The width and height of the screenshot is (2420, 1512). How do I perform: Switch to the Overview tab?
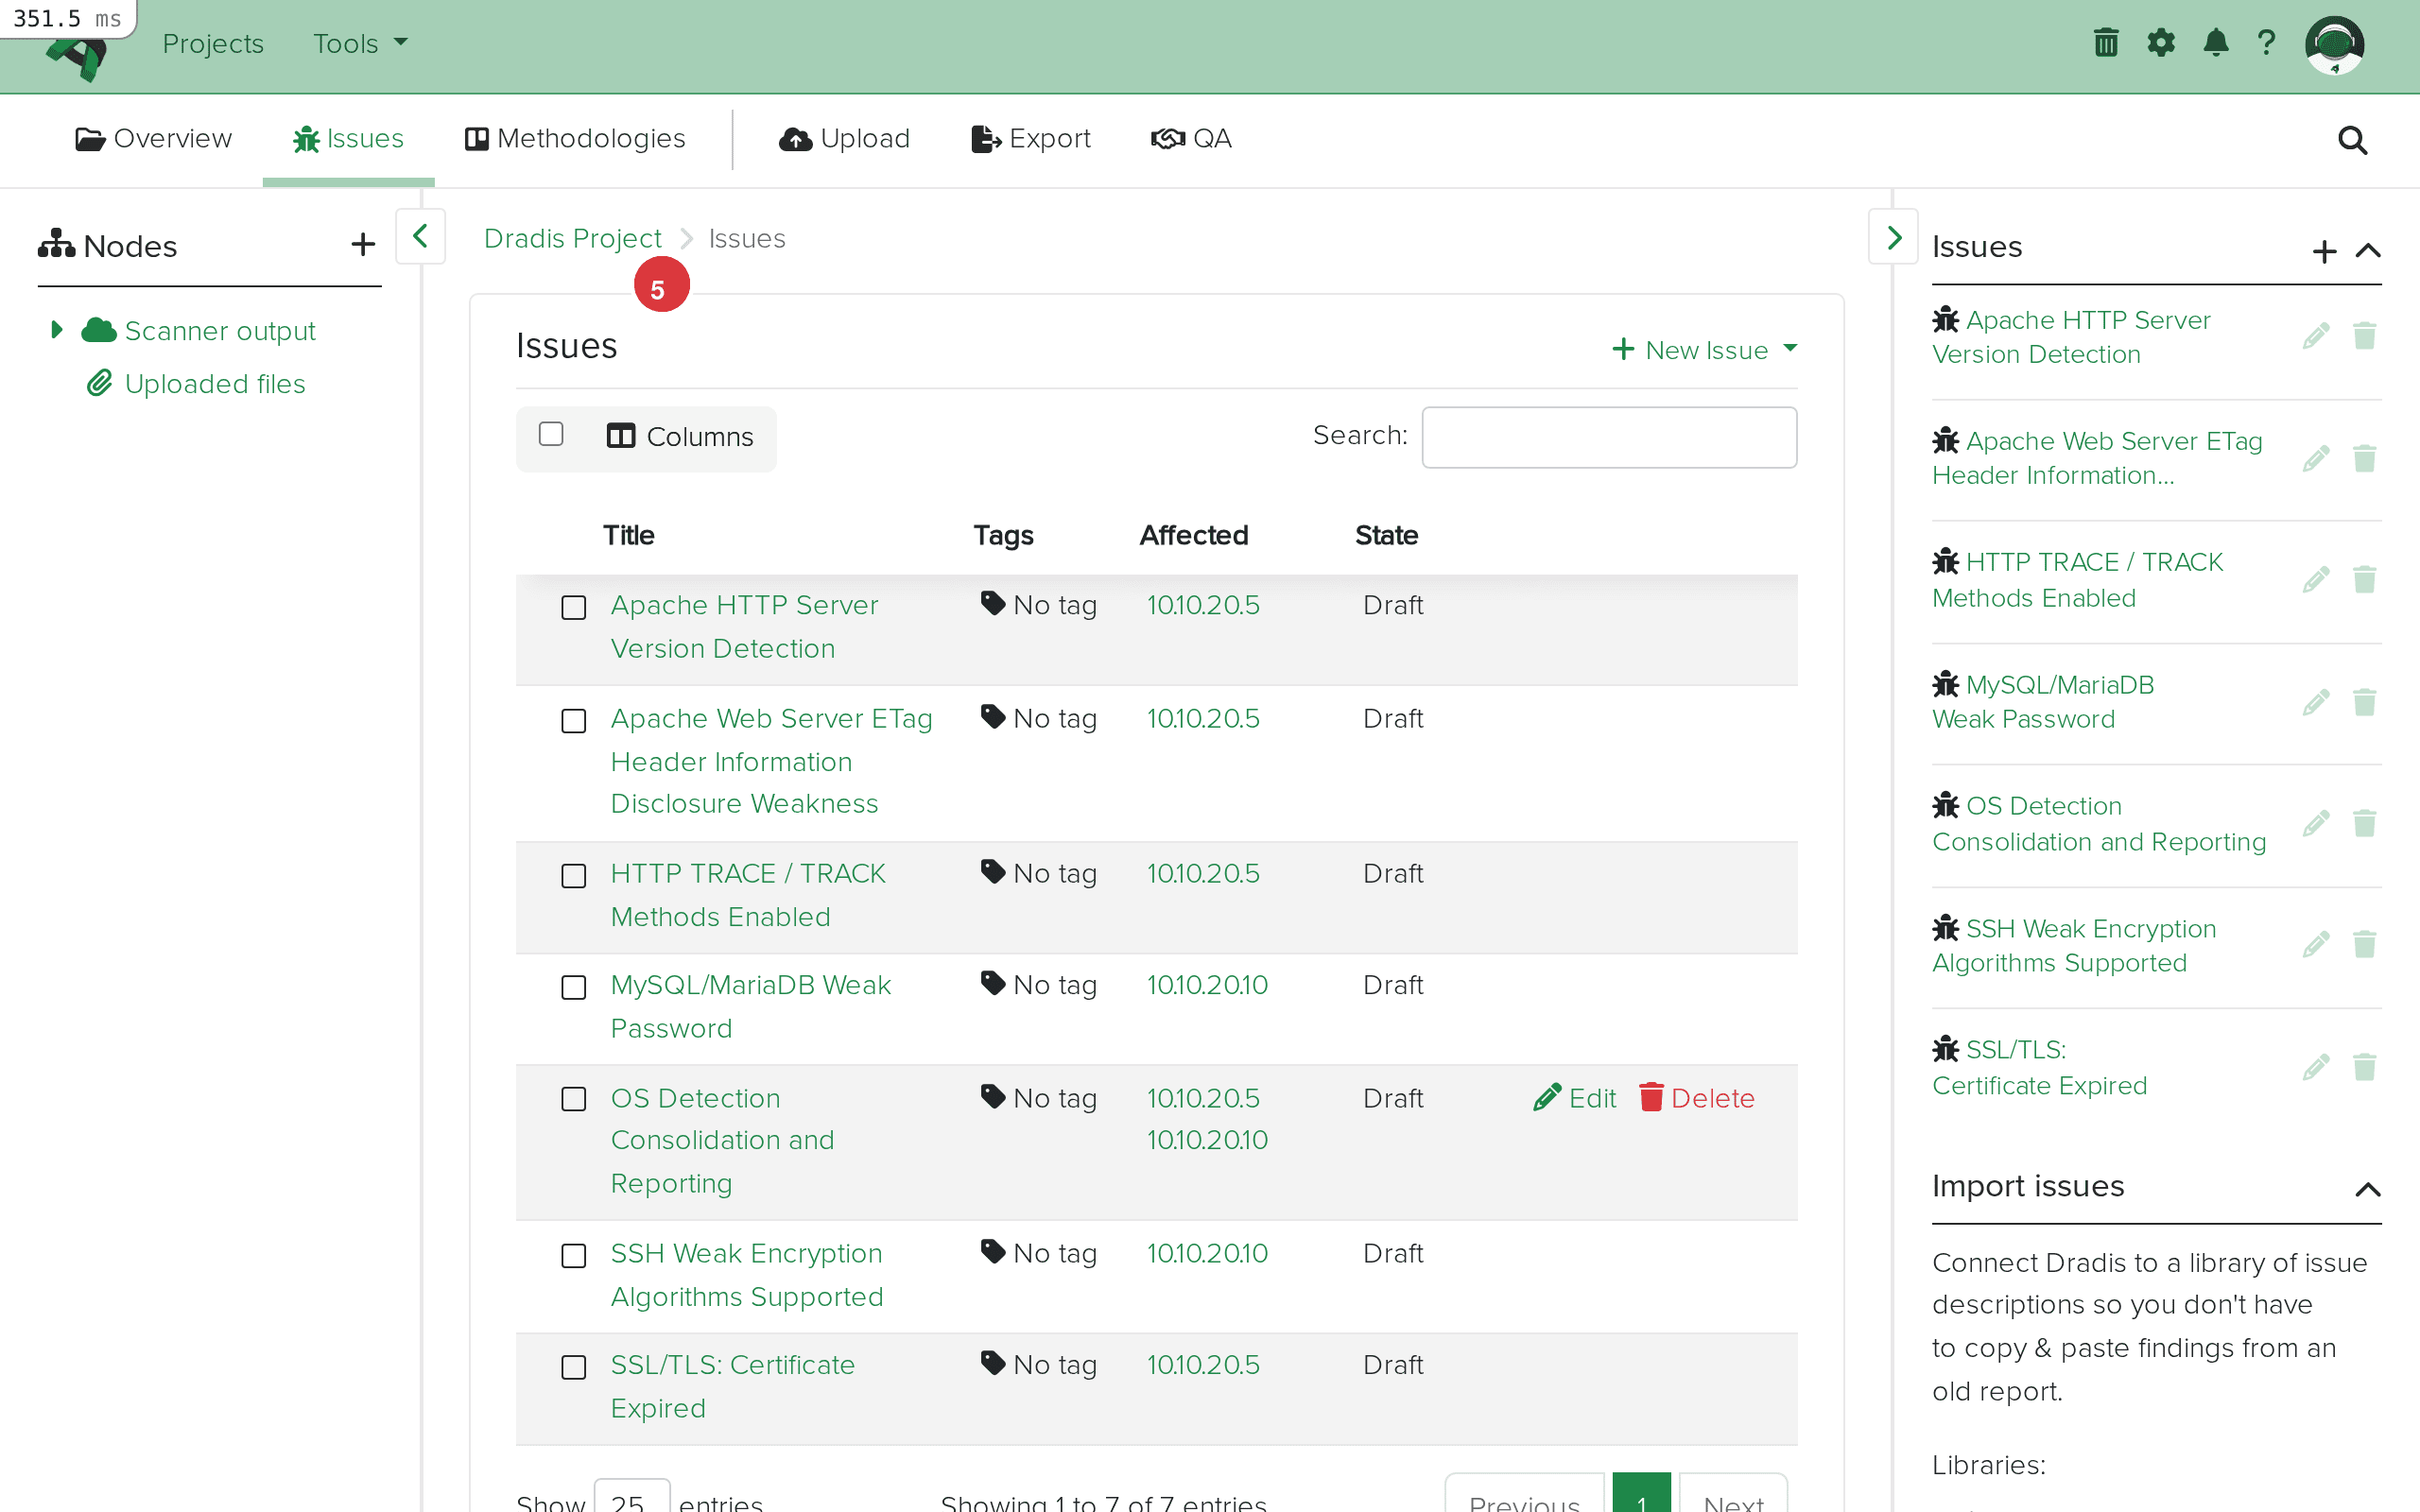[153, 139]
